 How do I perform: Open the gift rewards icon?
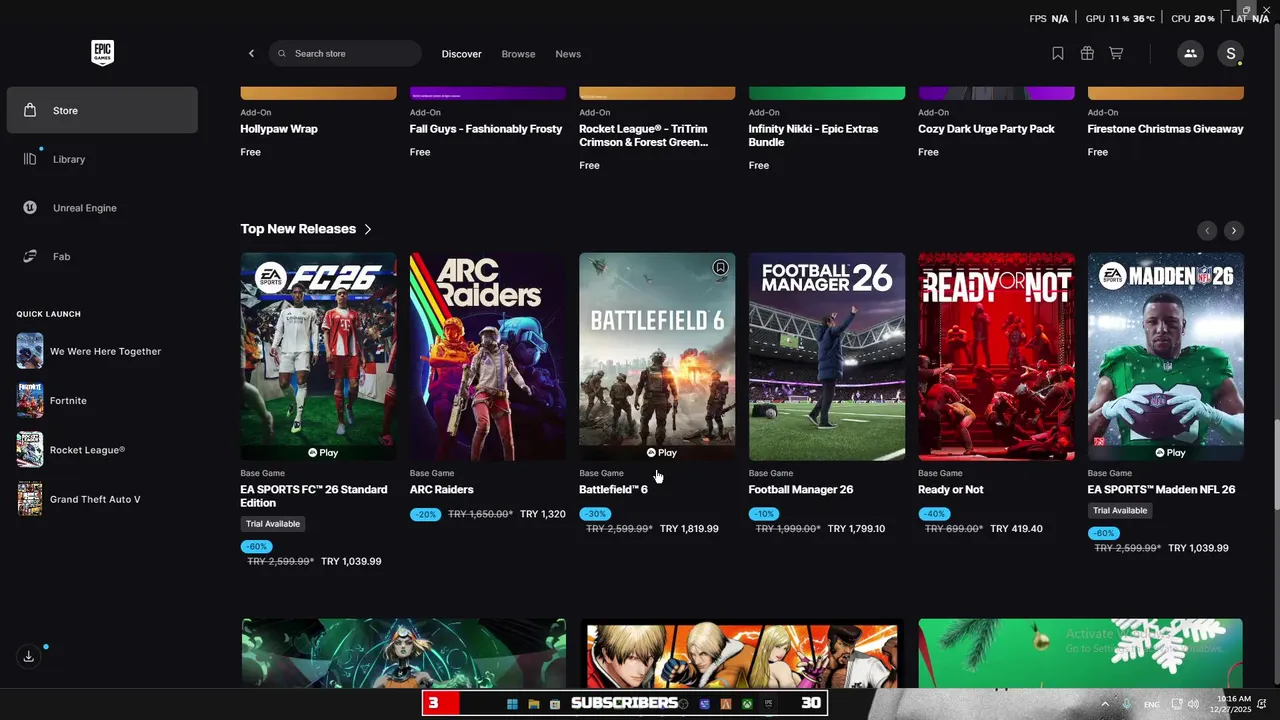[1087, 53]
